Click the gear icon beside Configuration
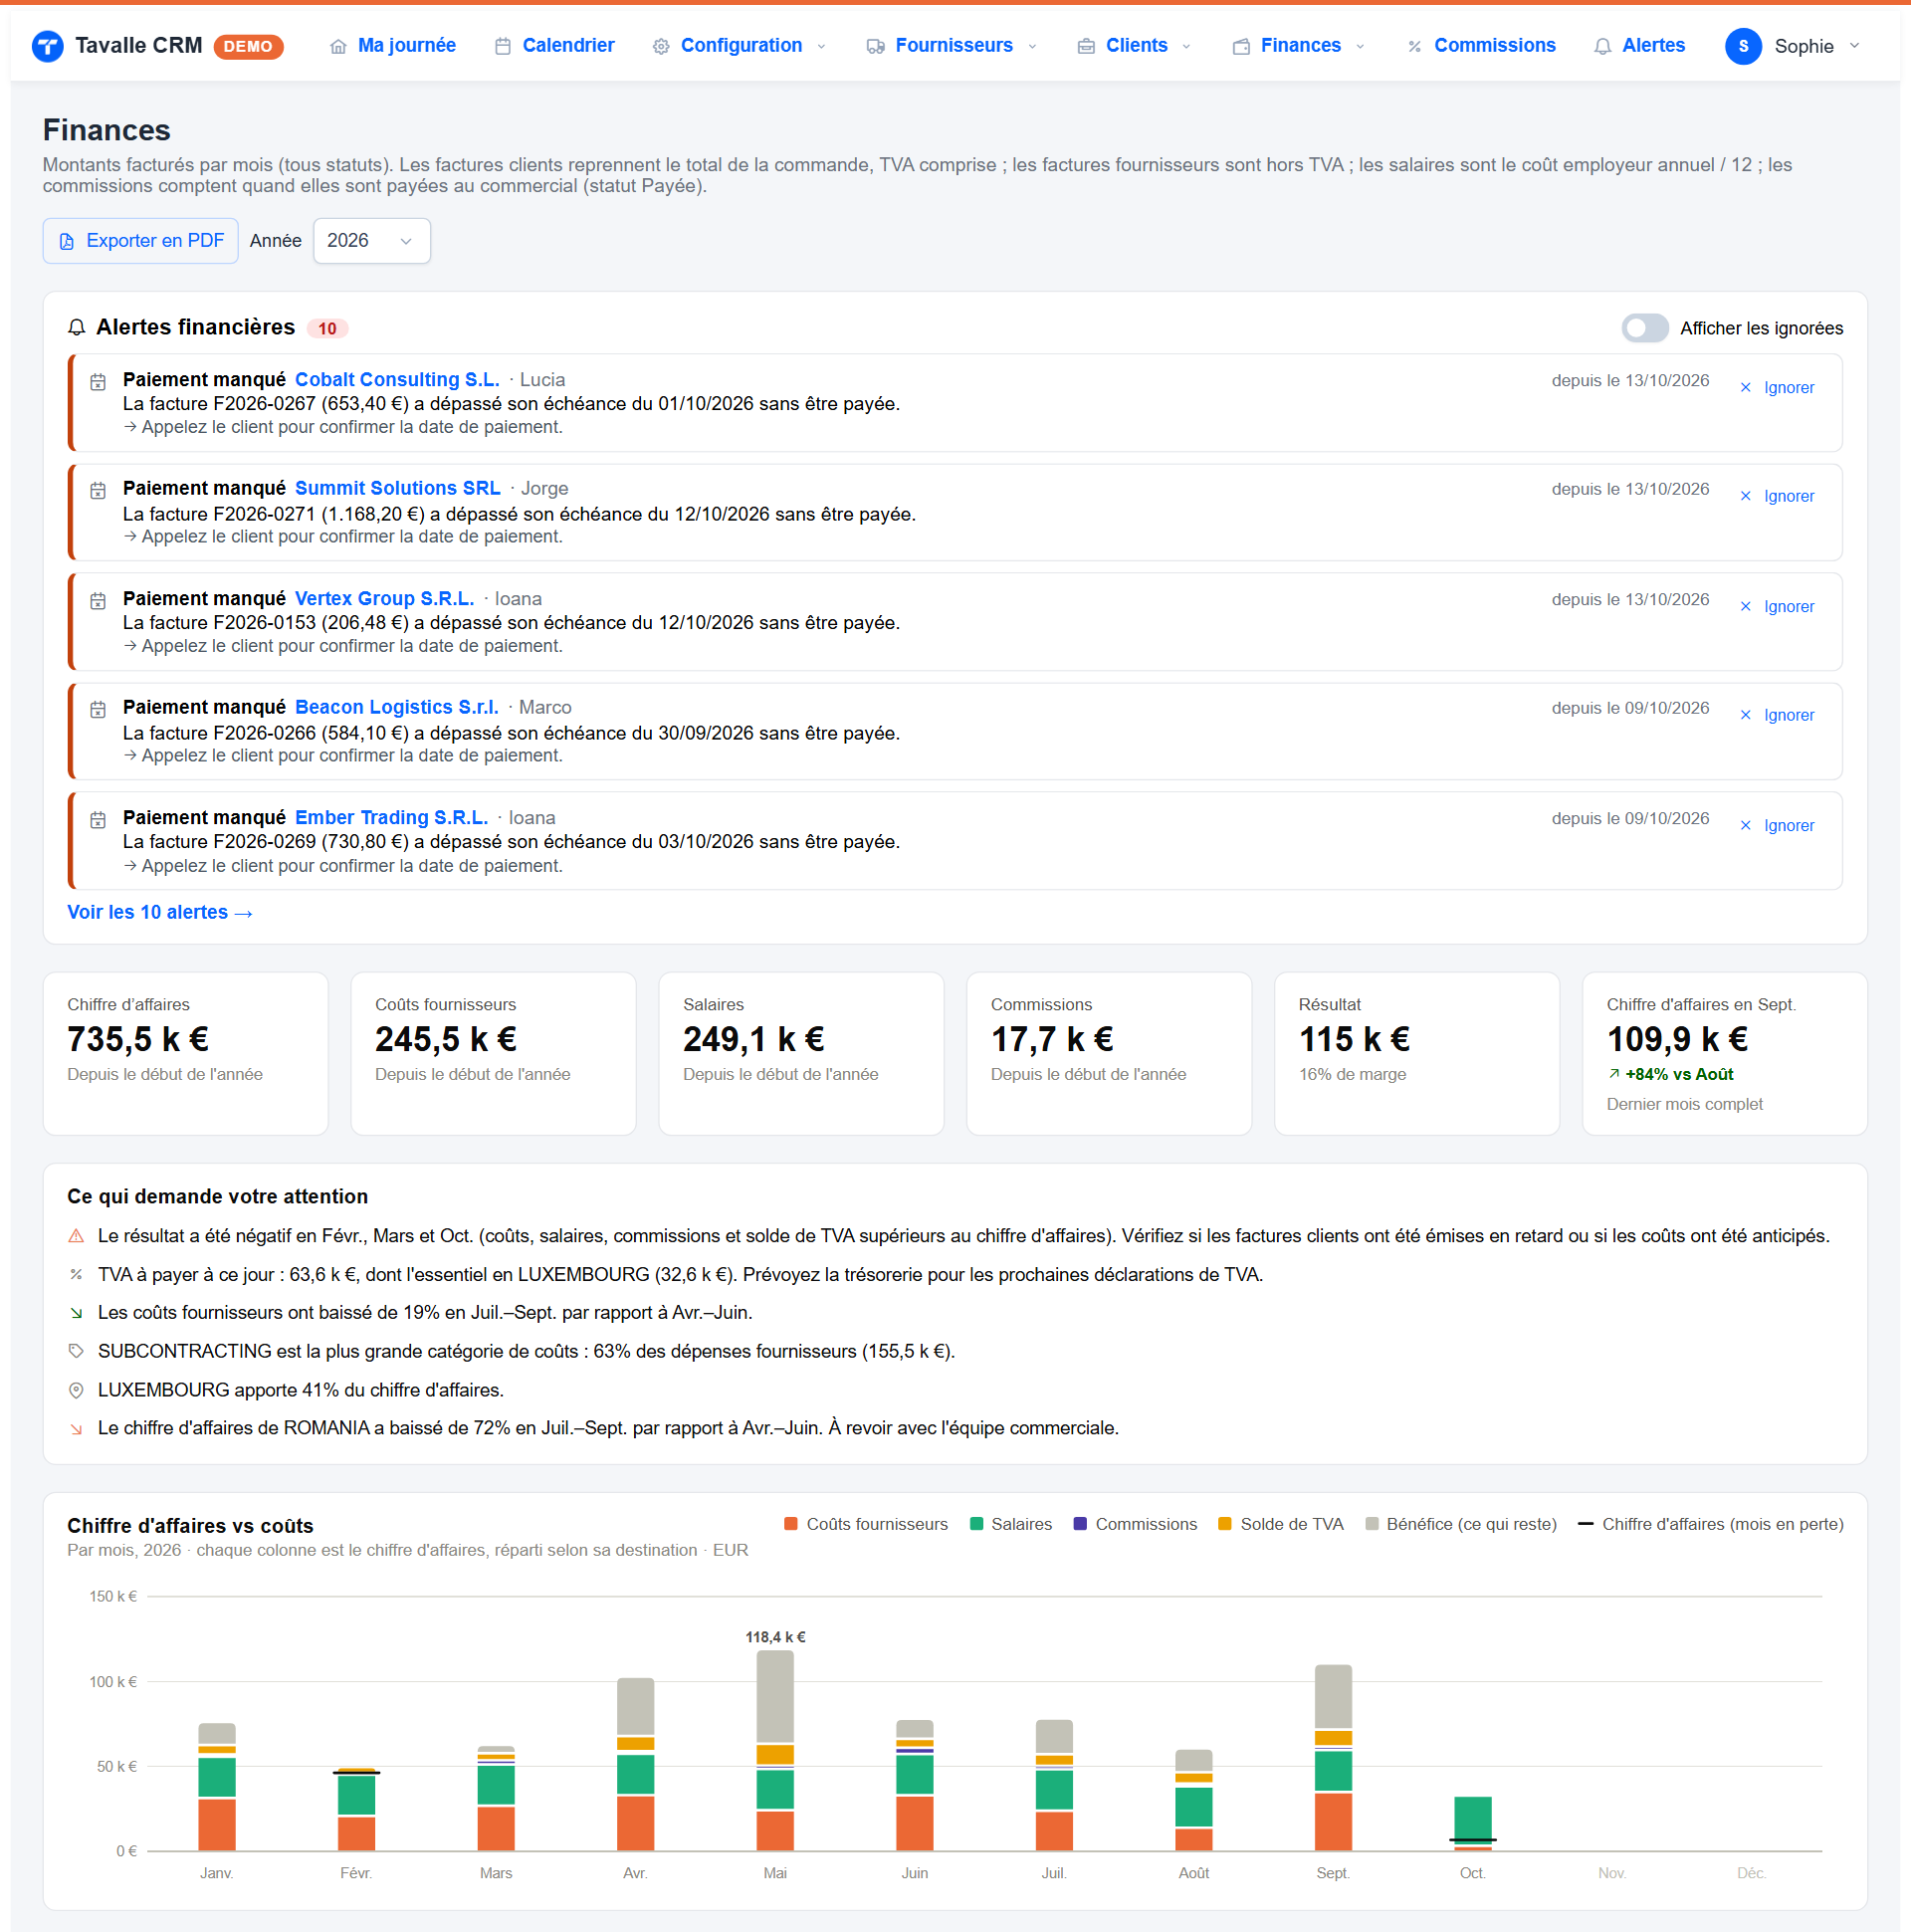This screenshot has width=1911, height=1932. point(661,47)
